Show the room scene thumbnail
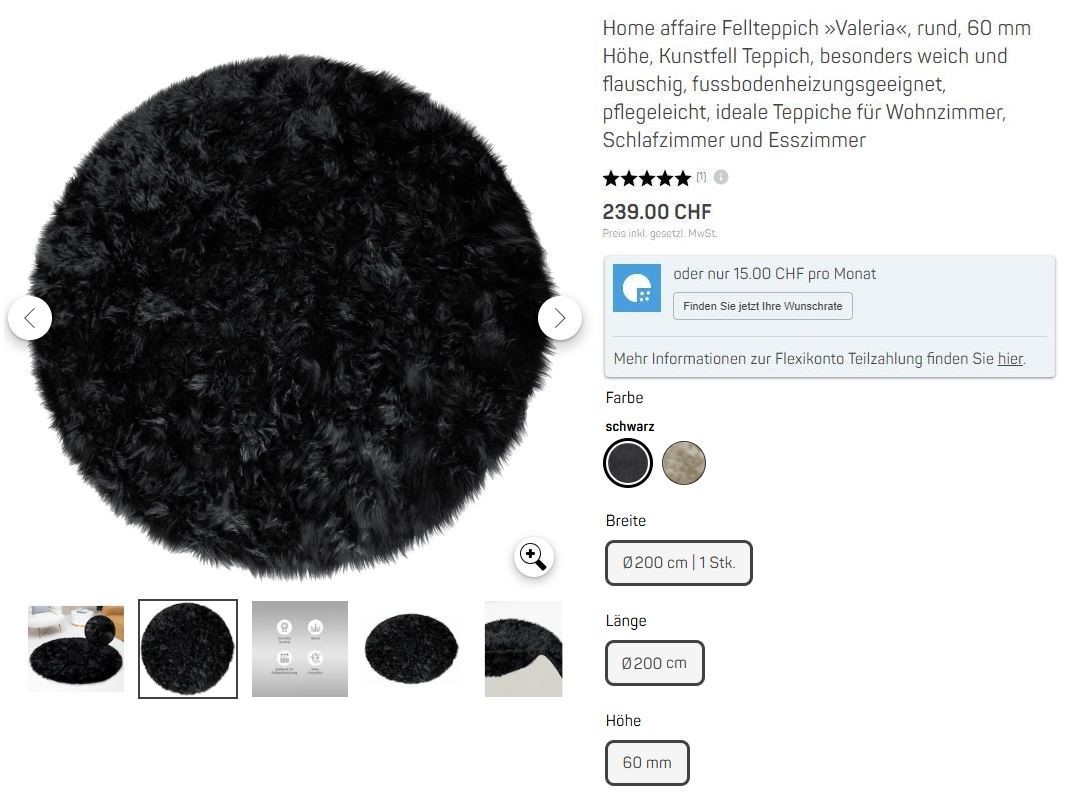The width and height of the screenshot is (1083, 792). [x=76, y=649]
